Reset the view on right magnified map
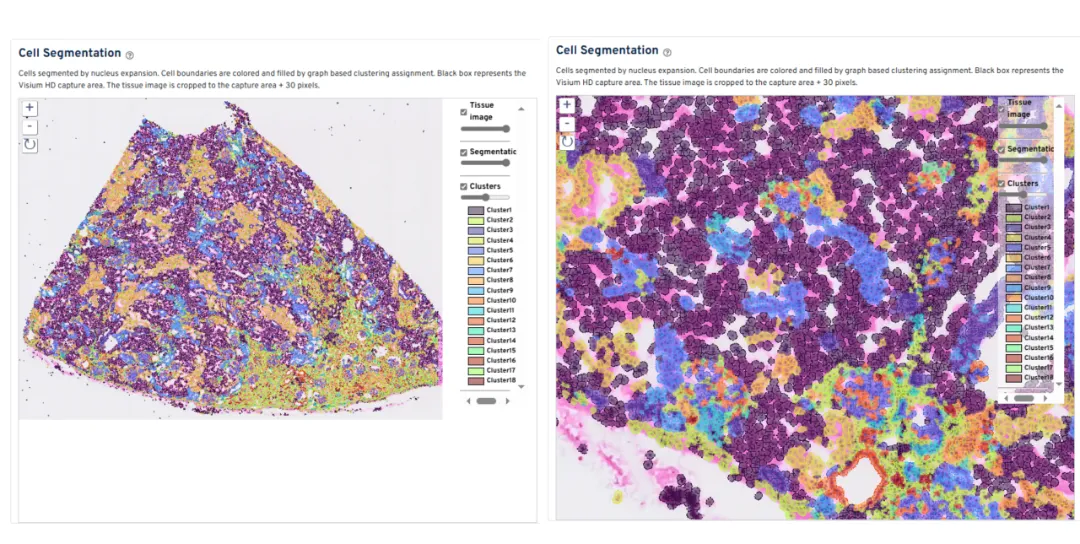The image size is (1080, 544). [x=567, y=141]
